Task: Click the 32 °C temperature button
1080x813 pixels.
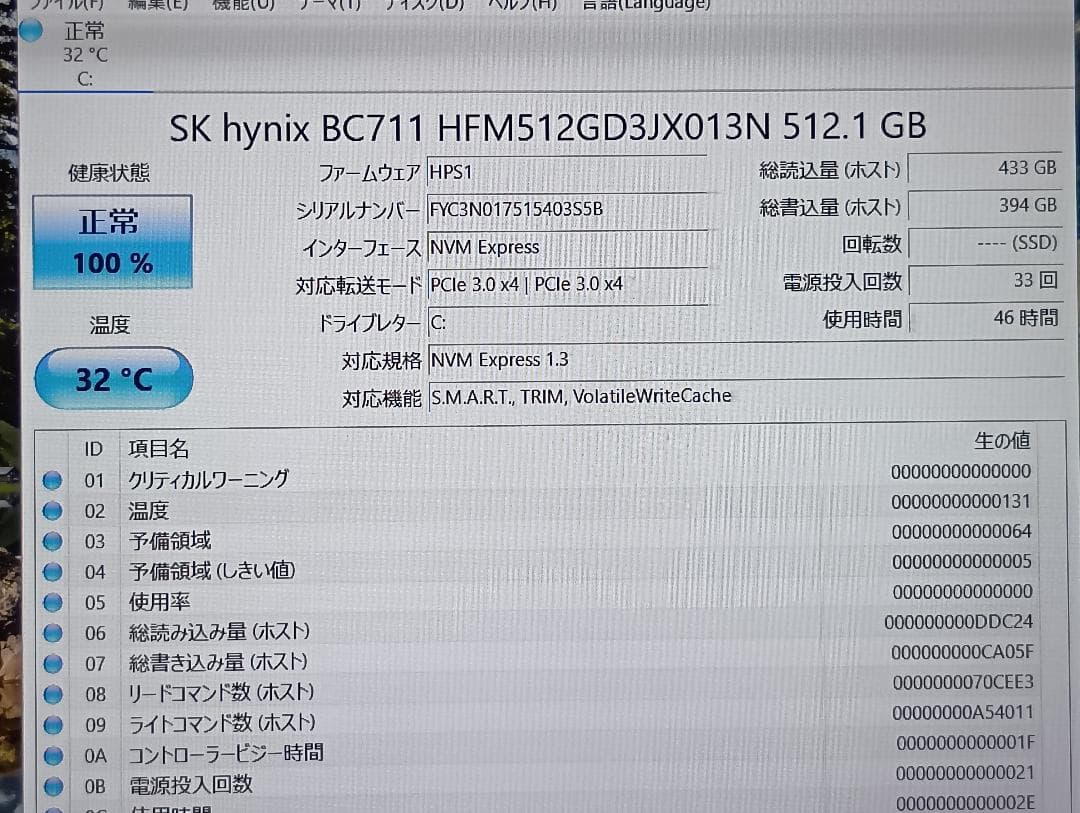Action: tap(114, 379)
